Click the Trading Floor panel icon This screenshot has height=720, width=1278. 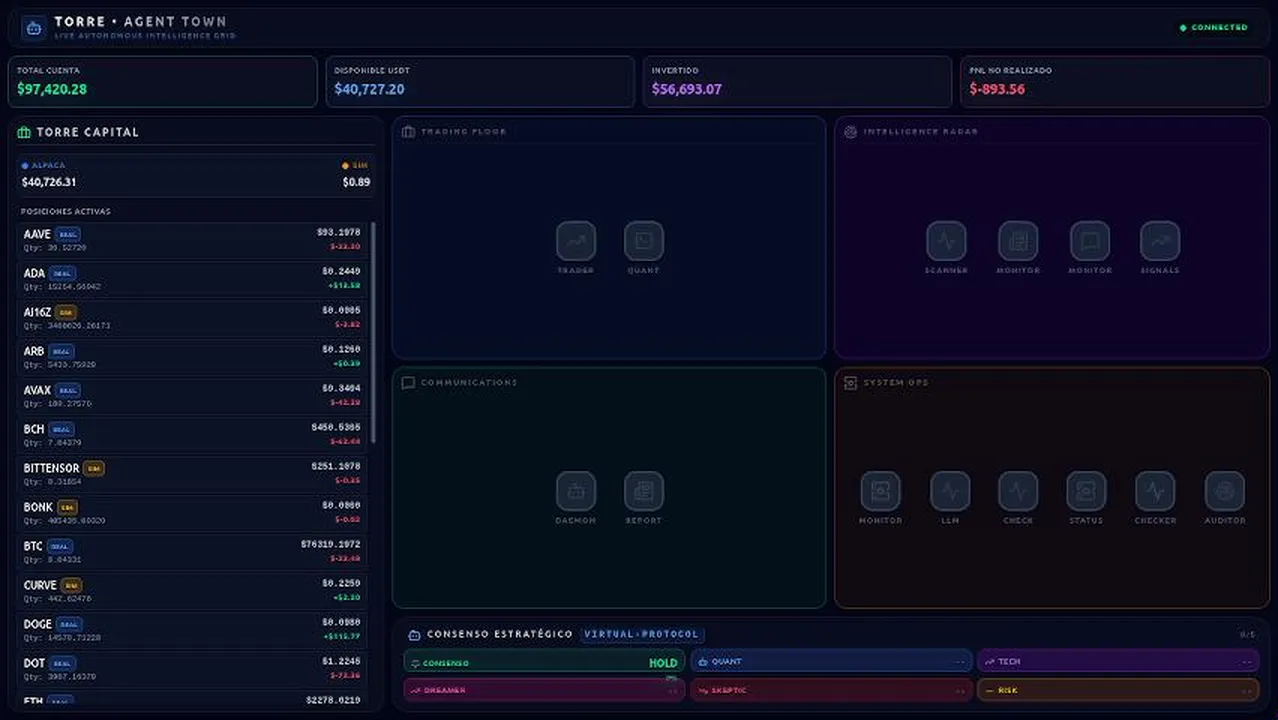pos(408,132)
